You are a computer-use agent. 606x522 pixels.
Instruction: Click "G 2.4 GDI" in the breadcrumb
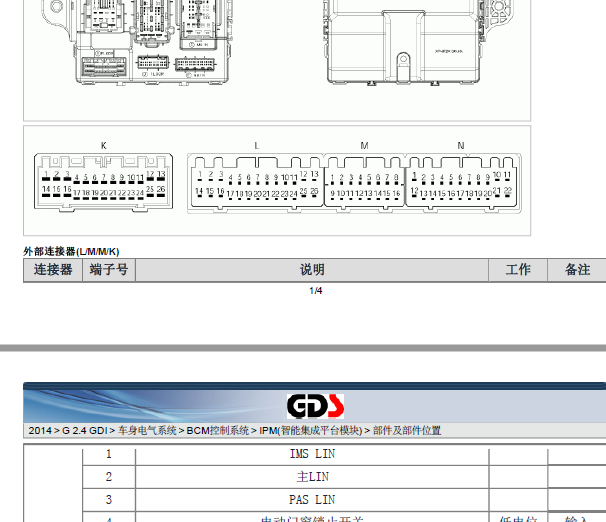85,430
